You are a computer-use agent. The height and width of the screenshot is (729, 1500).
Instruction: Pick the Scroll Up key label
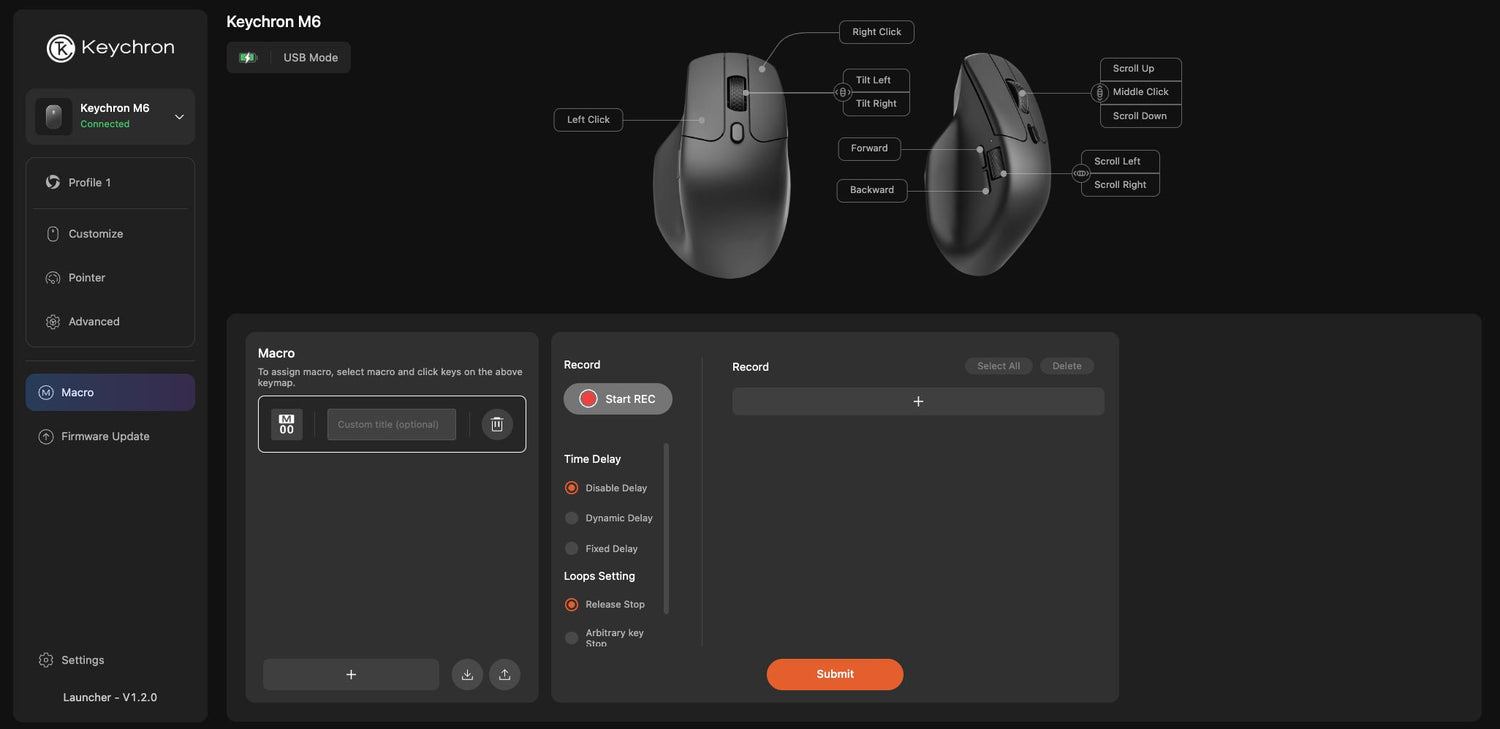coord(1141,69)
